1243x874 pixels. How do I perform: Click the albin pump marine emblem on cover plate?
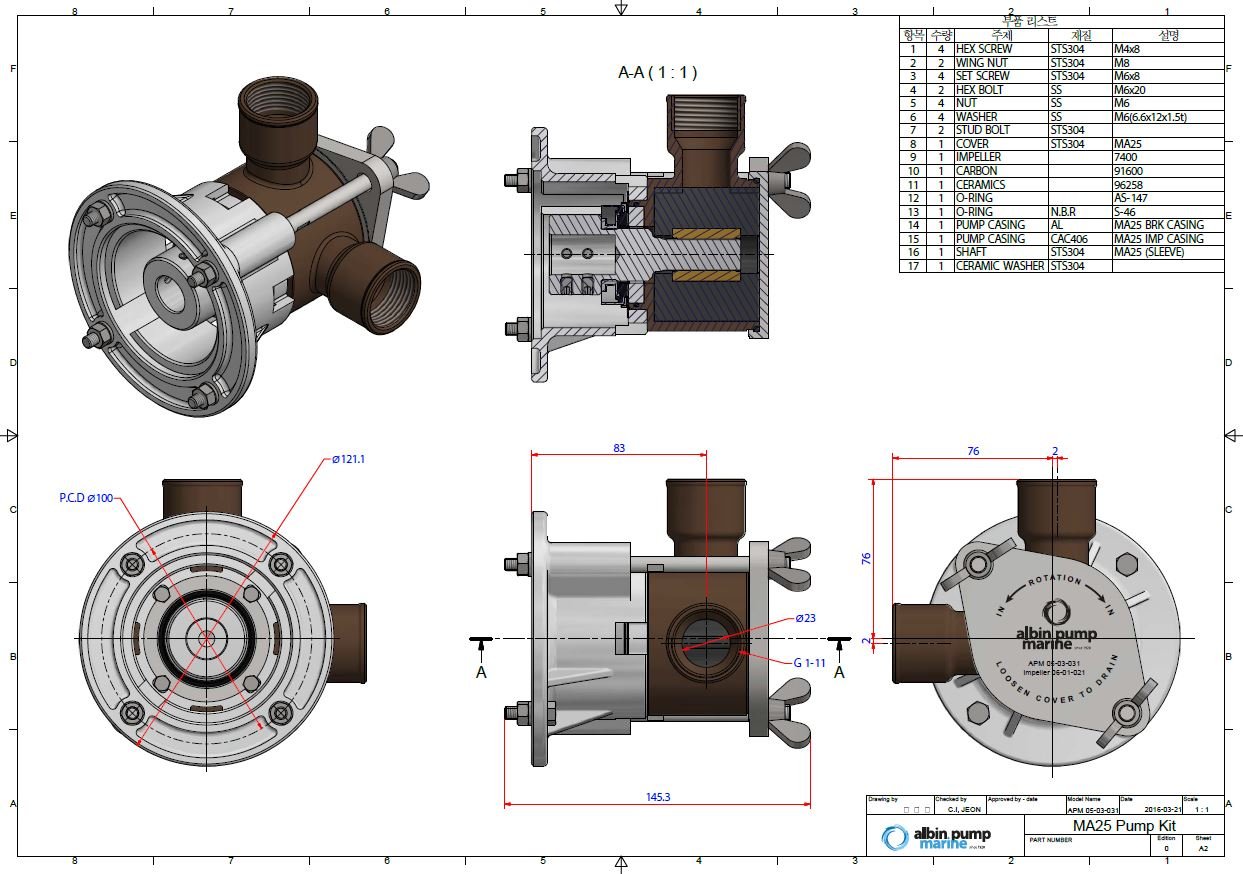[1056, 628]
